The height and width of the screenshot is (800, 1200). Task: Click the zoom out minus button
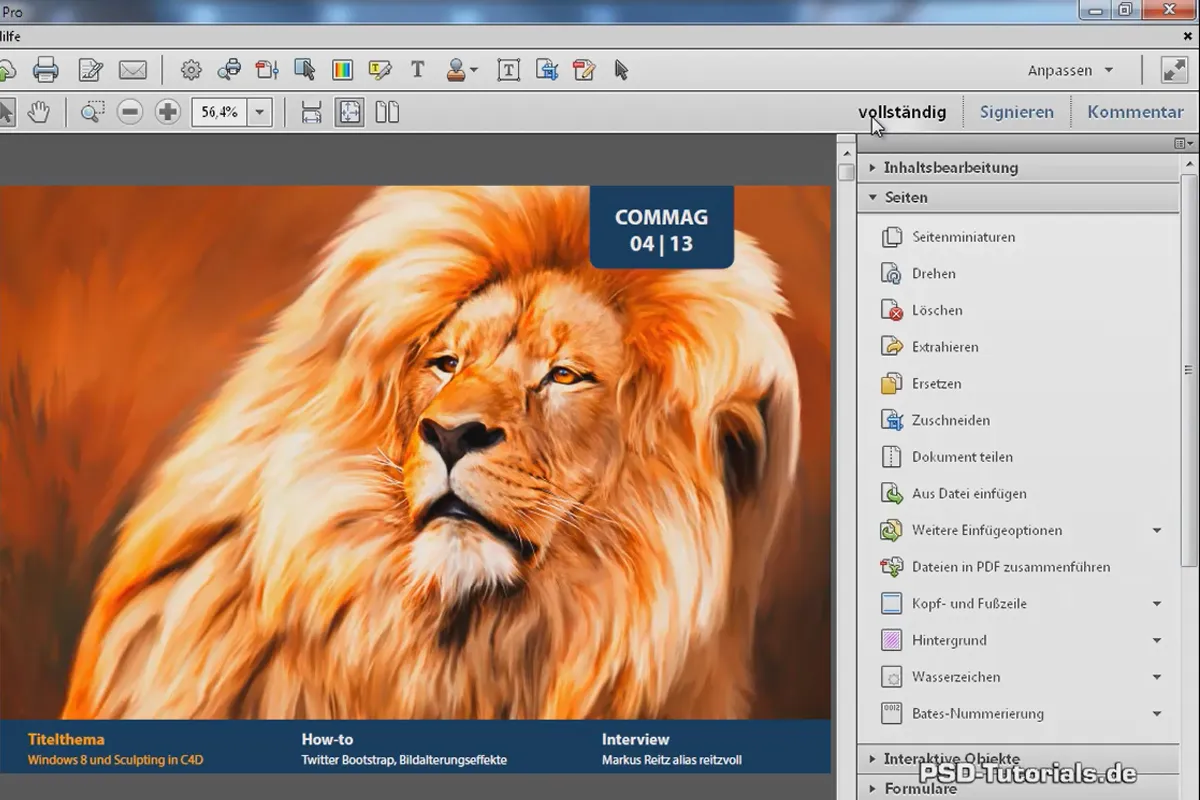coord(130,112)
